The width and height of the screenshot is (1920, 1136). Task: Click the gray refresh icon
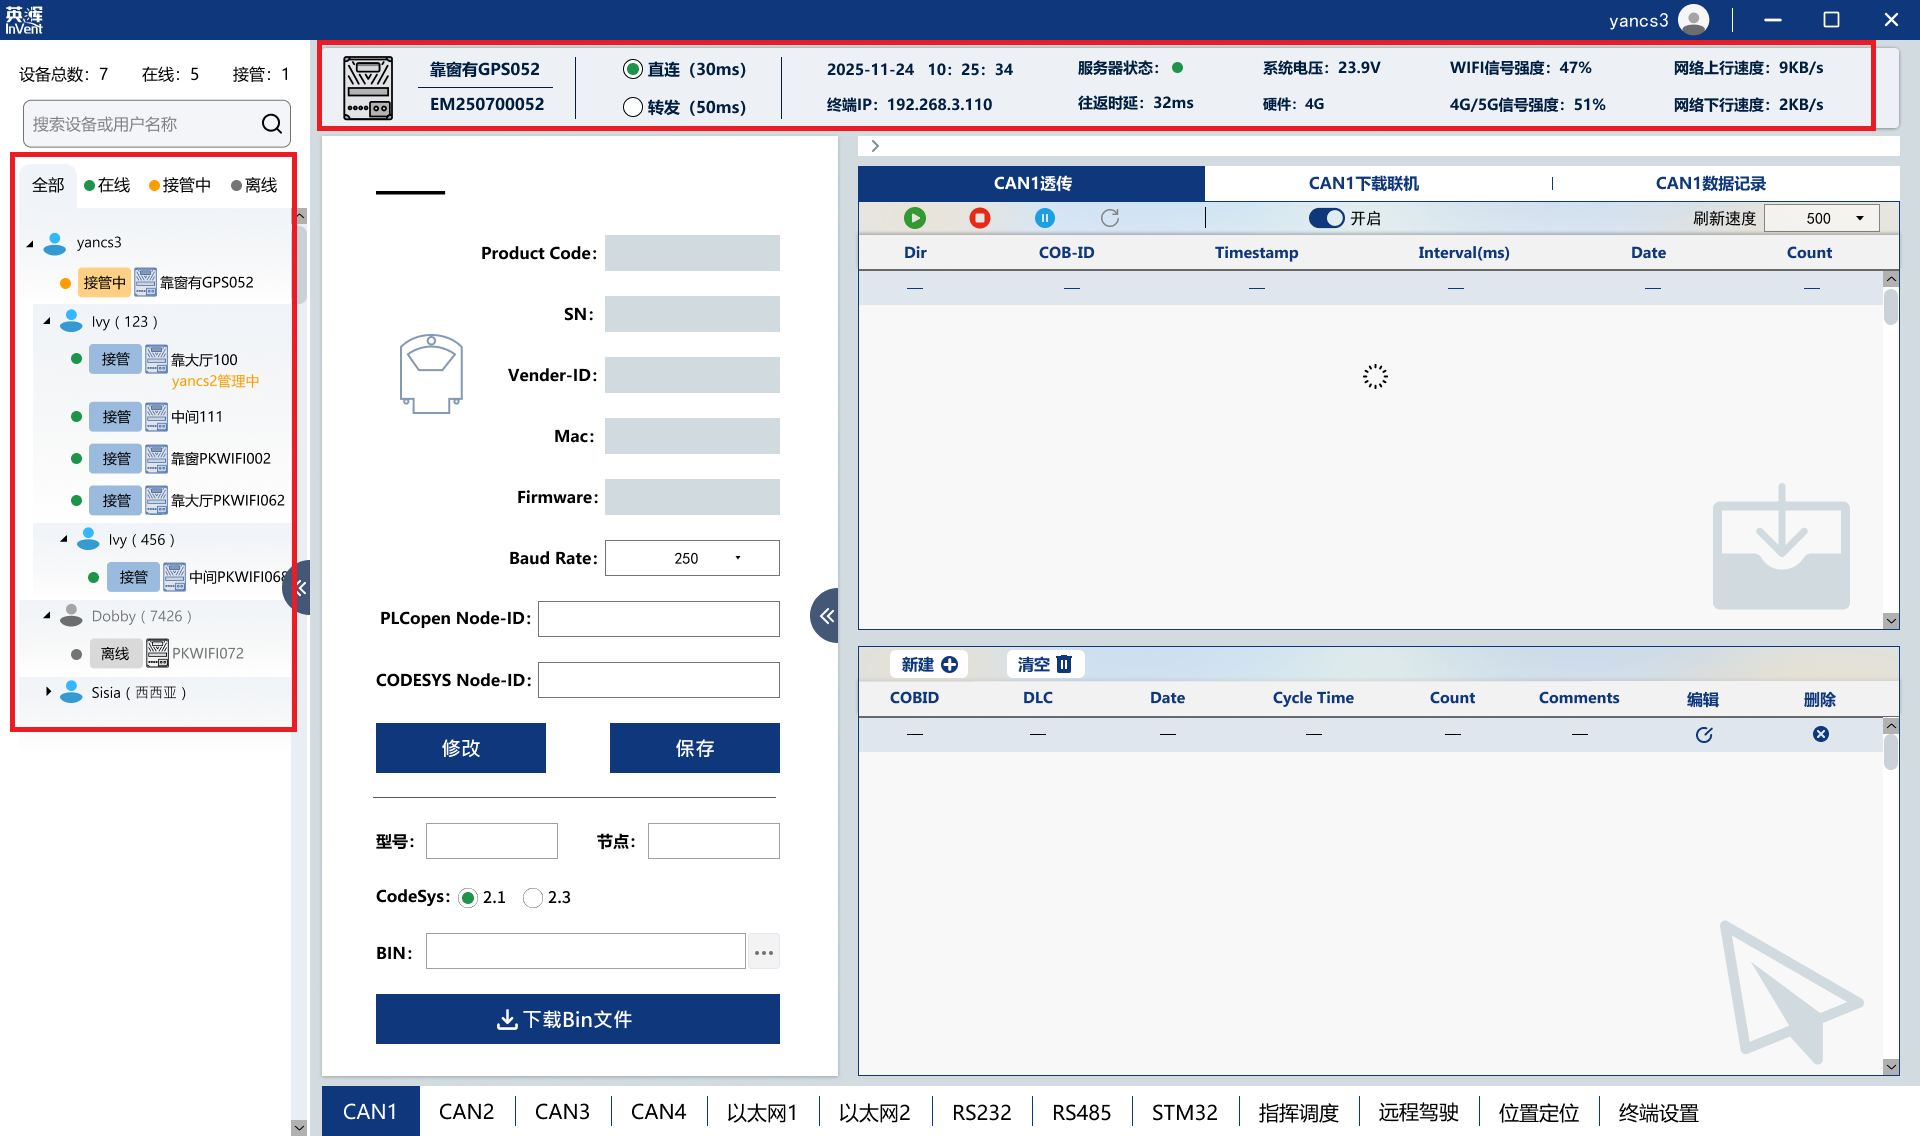(x=1109, y=218)
